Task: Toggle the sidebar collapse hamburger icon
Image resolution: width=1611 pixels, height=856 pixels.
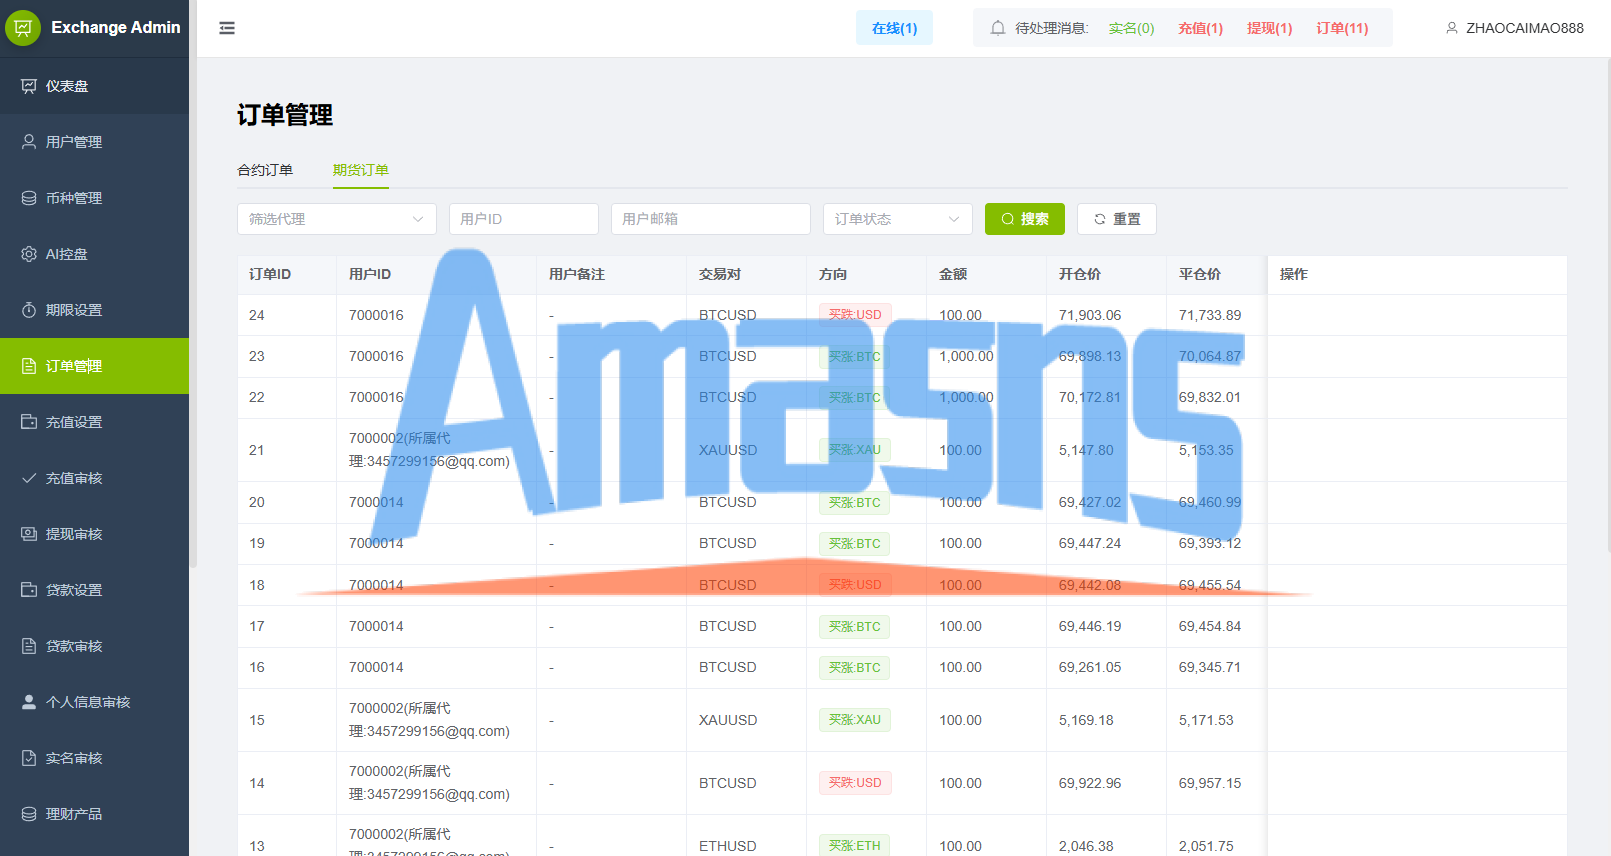Action: 227,28
